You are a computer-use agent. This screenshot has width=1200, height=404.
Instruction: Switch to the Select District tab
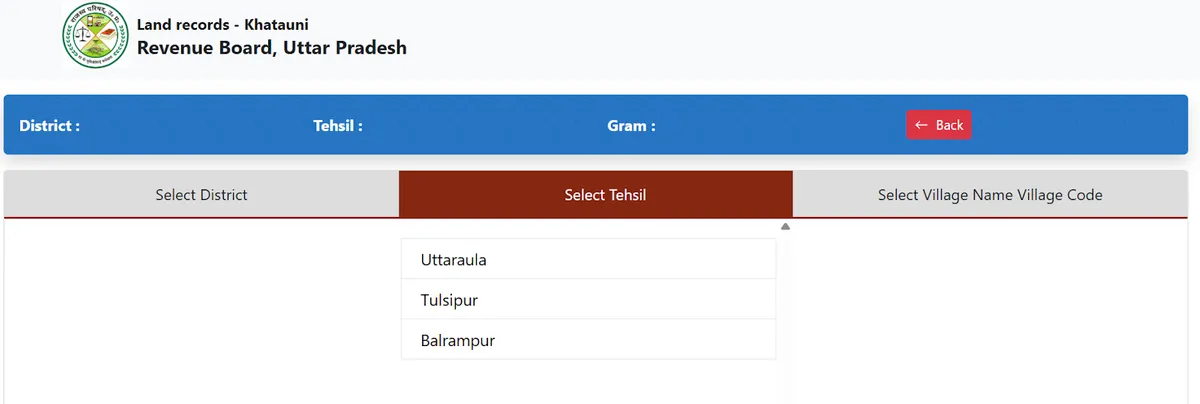click(x=201, y=194)
